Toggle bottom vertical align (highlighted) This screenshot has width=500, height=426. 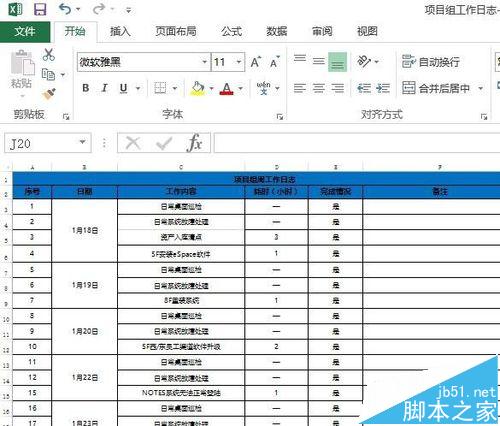(x=337, y=62)
